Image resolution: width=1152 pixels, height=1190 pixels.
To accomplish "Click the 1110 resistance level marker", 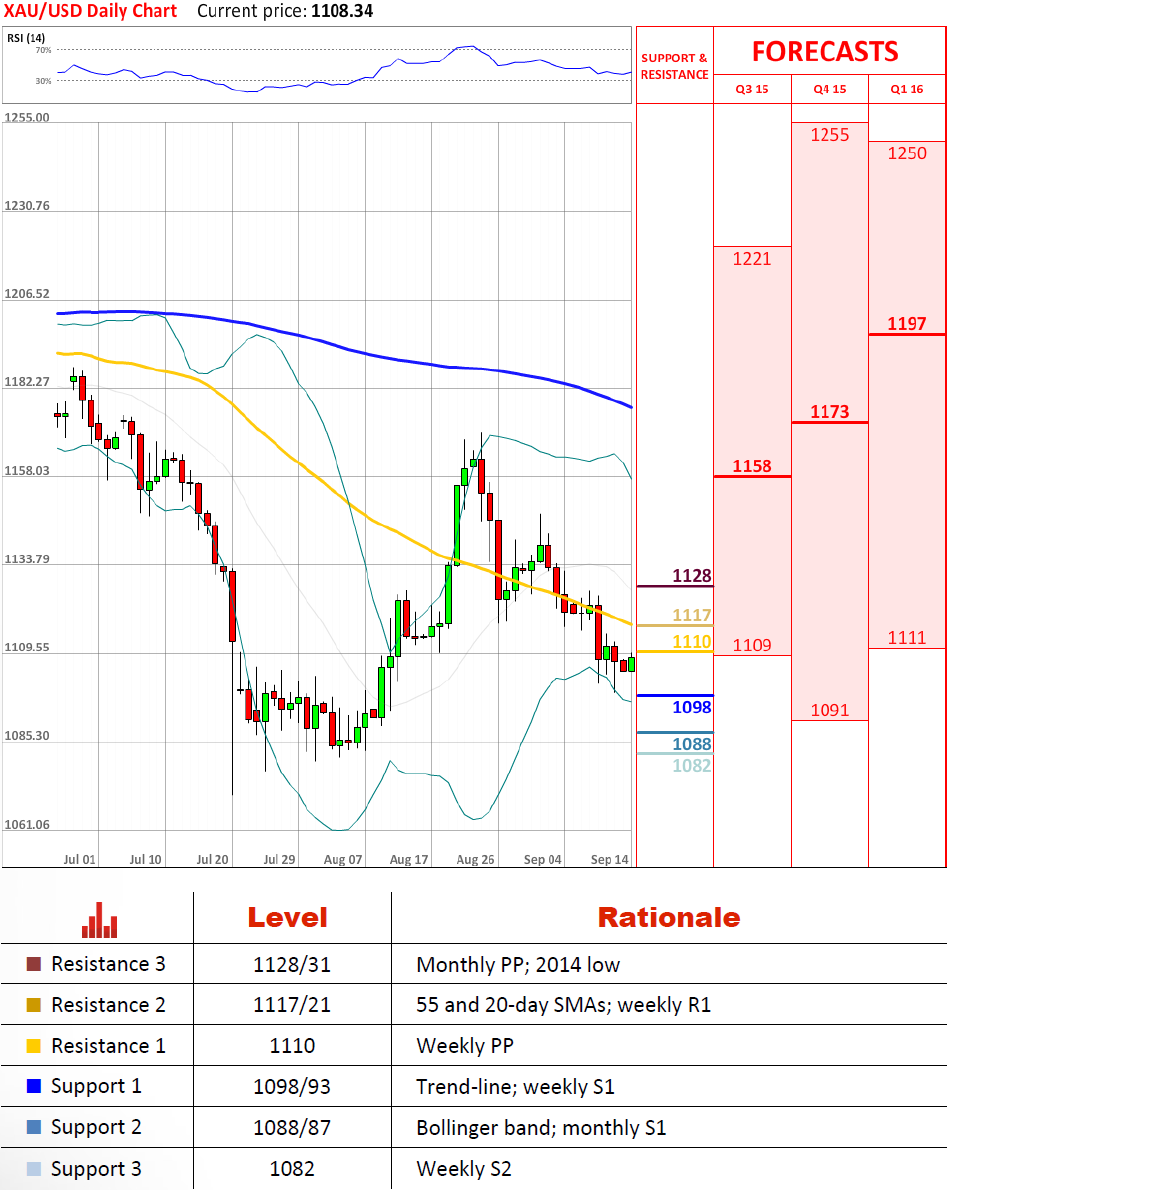I will 691,642.
